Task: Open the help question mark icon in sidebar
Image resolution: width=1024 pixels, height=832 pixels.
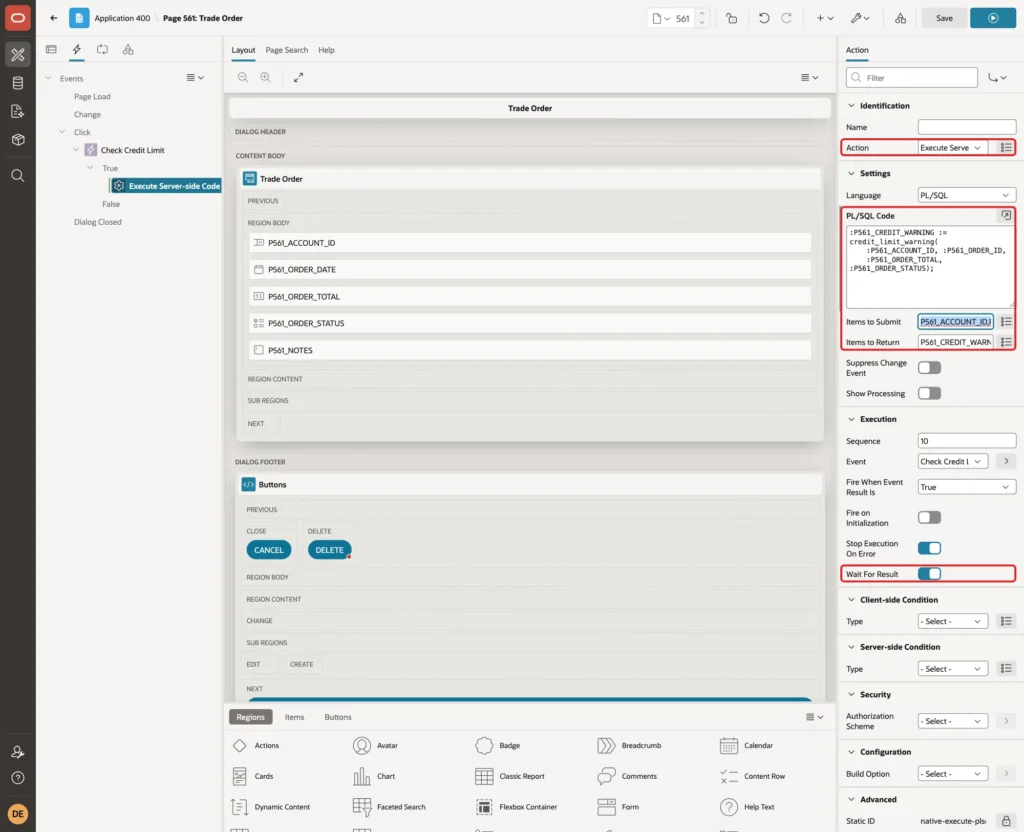Action: click(18, 778)
